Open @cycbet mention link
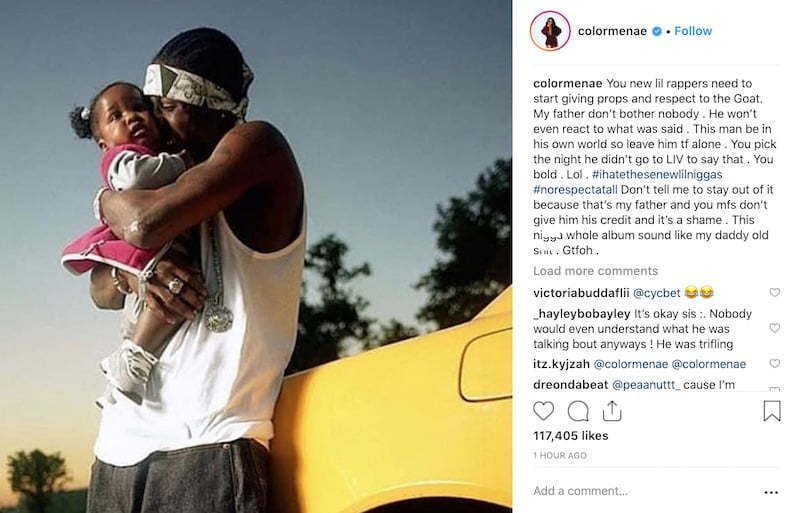 (x=657, y=293)
